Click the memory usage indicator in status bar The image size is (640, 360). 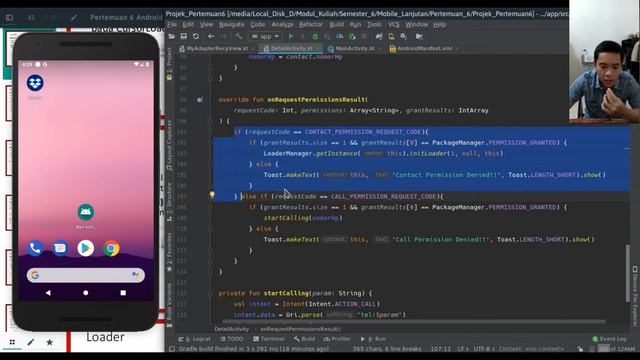[616, 349]
